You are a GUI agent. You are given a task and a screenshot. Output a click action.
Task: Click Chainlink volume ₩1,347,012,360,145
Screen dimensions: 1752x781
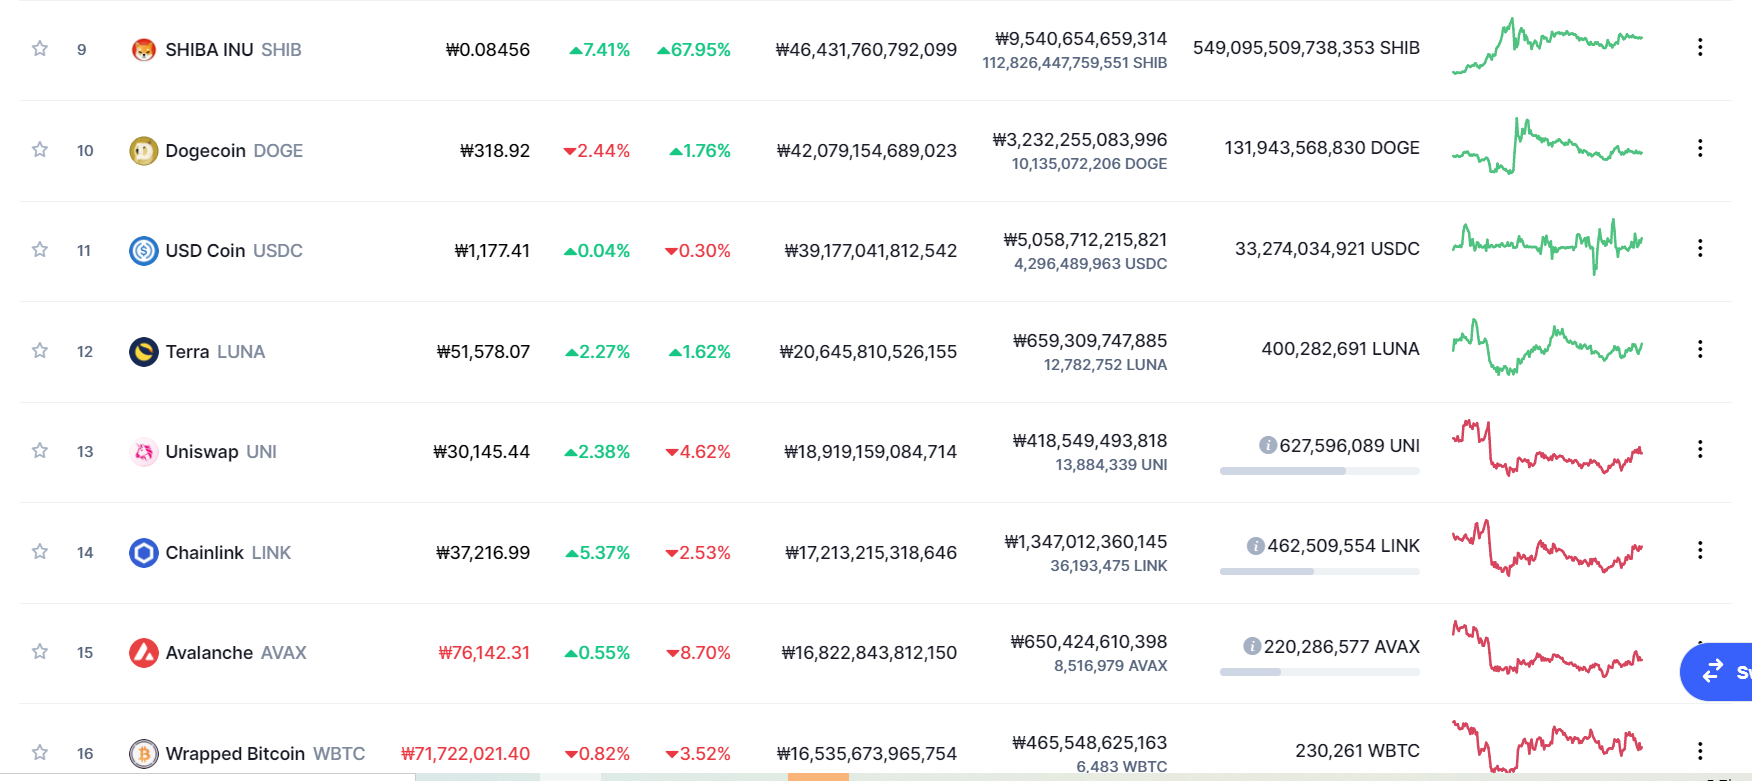1086,542
